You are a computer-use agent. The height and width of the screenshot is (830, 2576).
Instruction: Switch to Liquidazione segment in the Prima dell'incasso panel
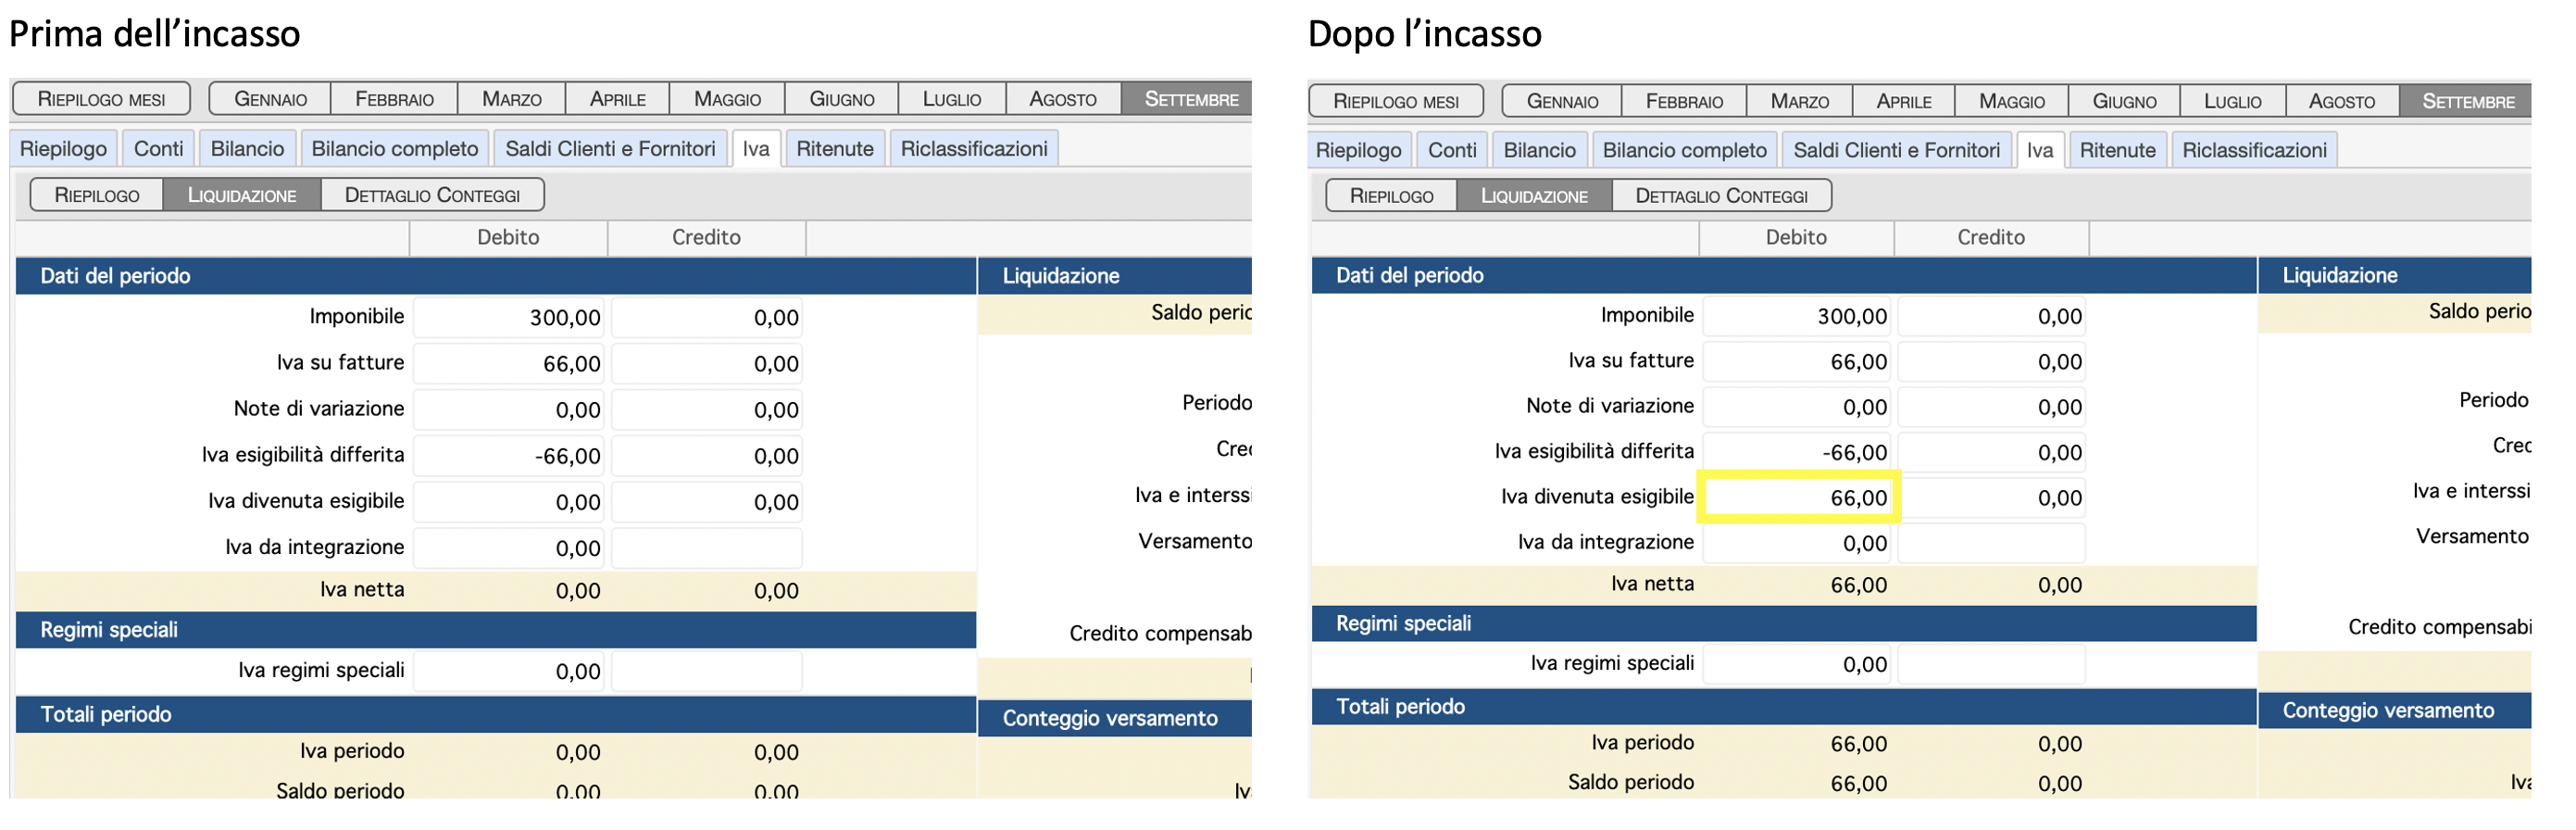click(242, 195)
